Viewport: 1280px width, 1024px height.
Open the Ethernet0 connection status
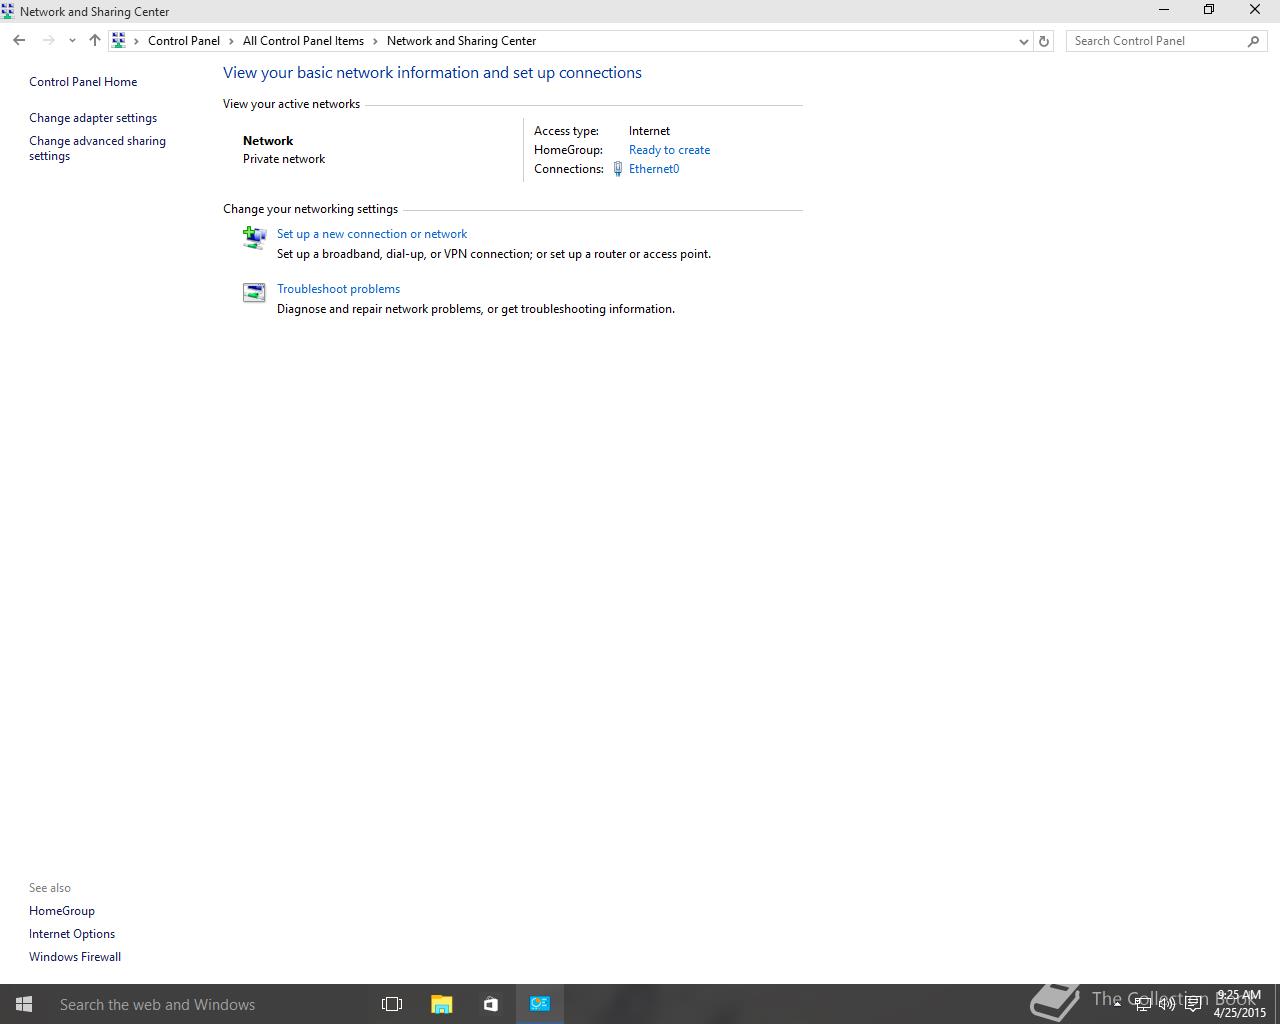coord(654,169)
